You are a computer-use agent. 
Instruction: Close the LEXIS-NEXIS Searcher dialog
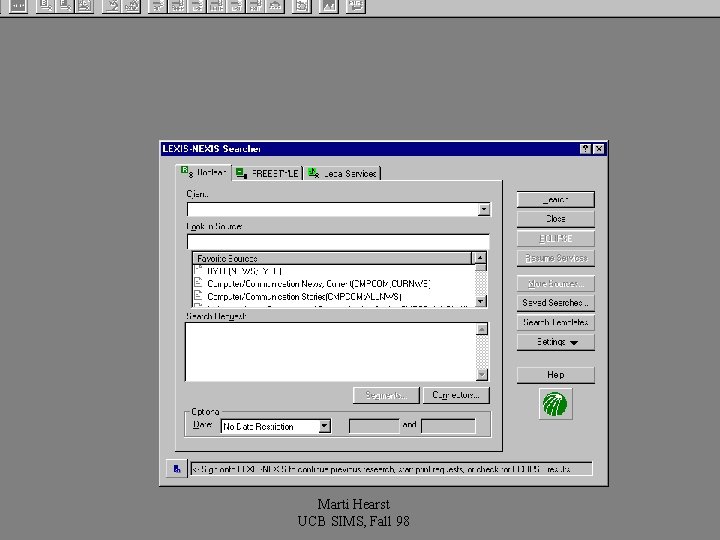[x=599, y=149]
